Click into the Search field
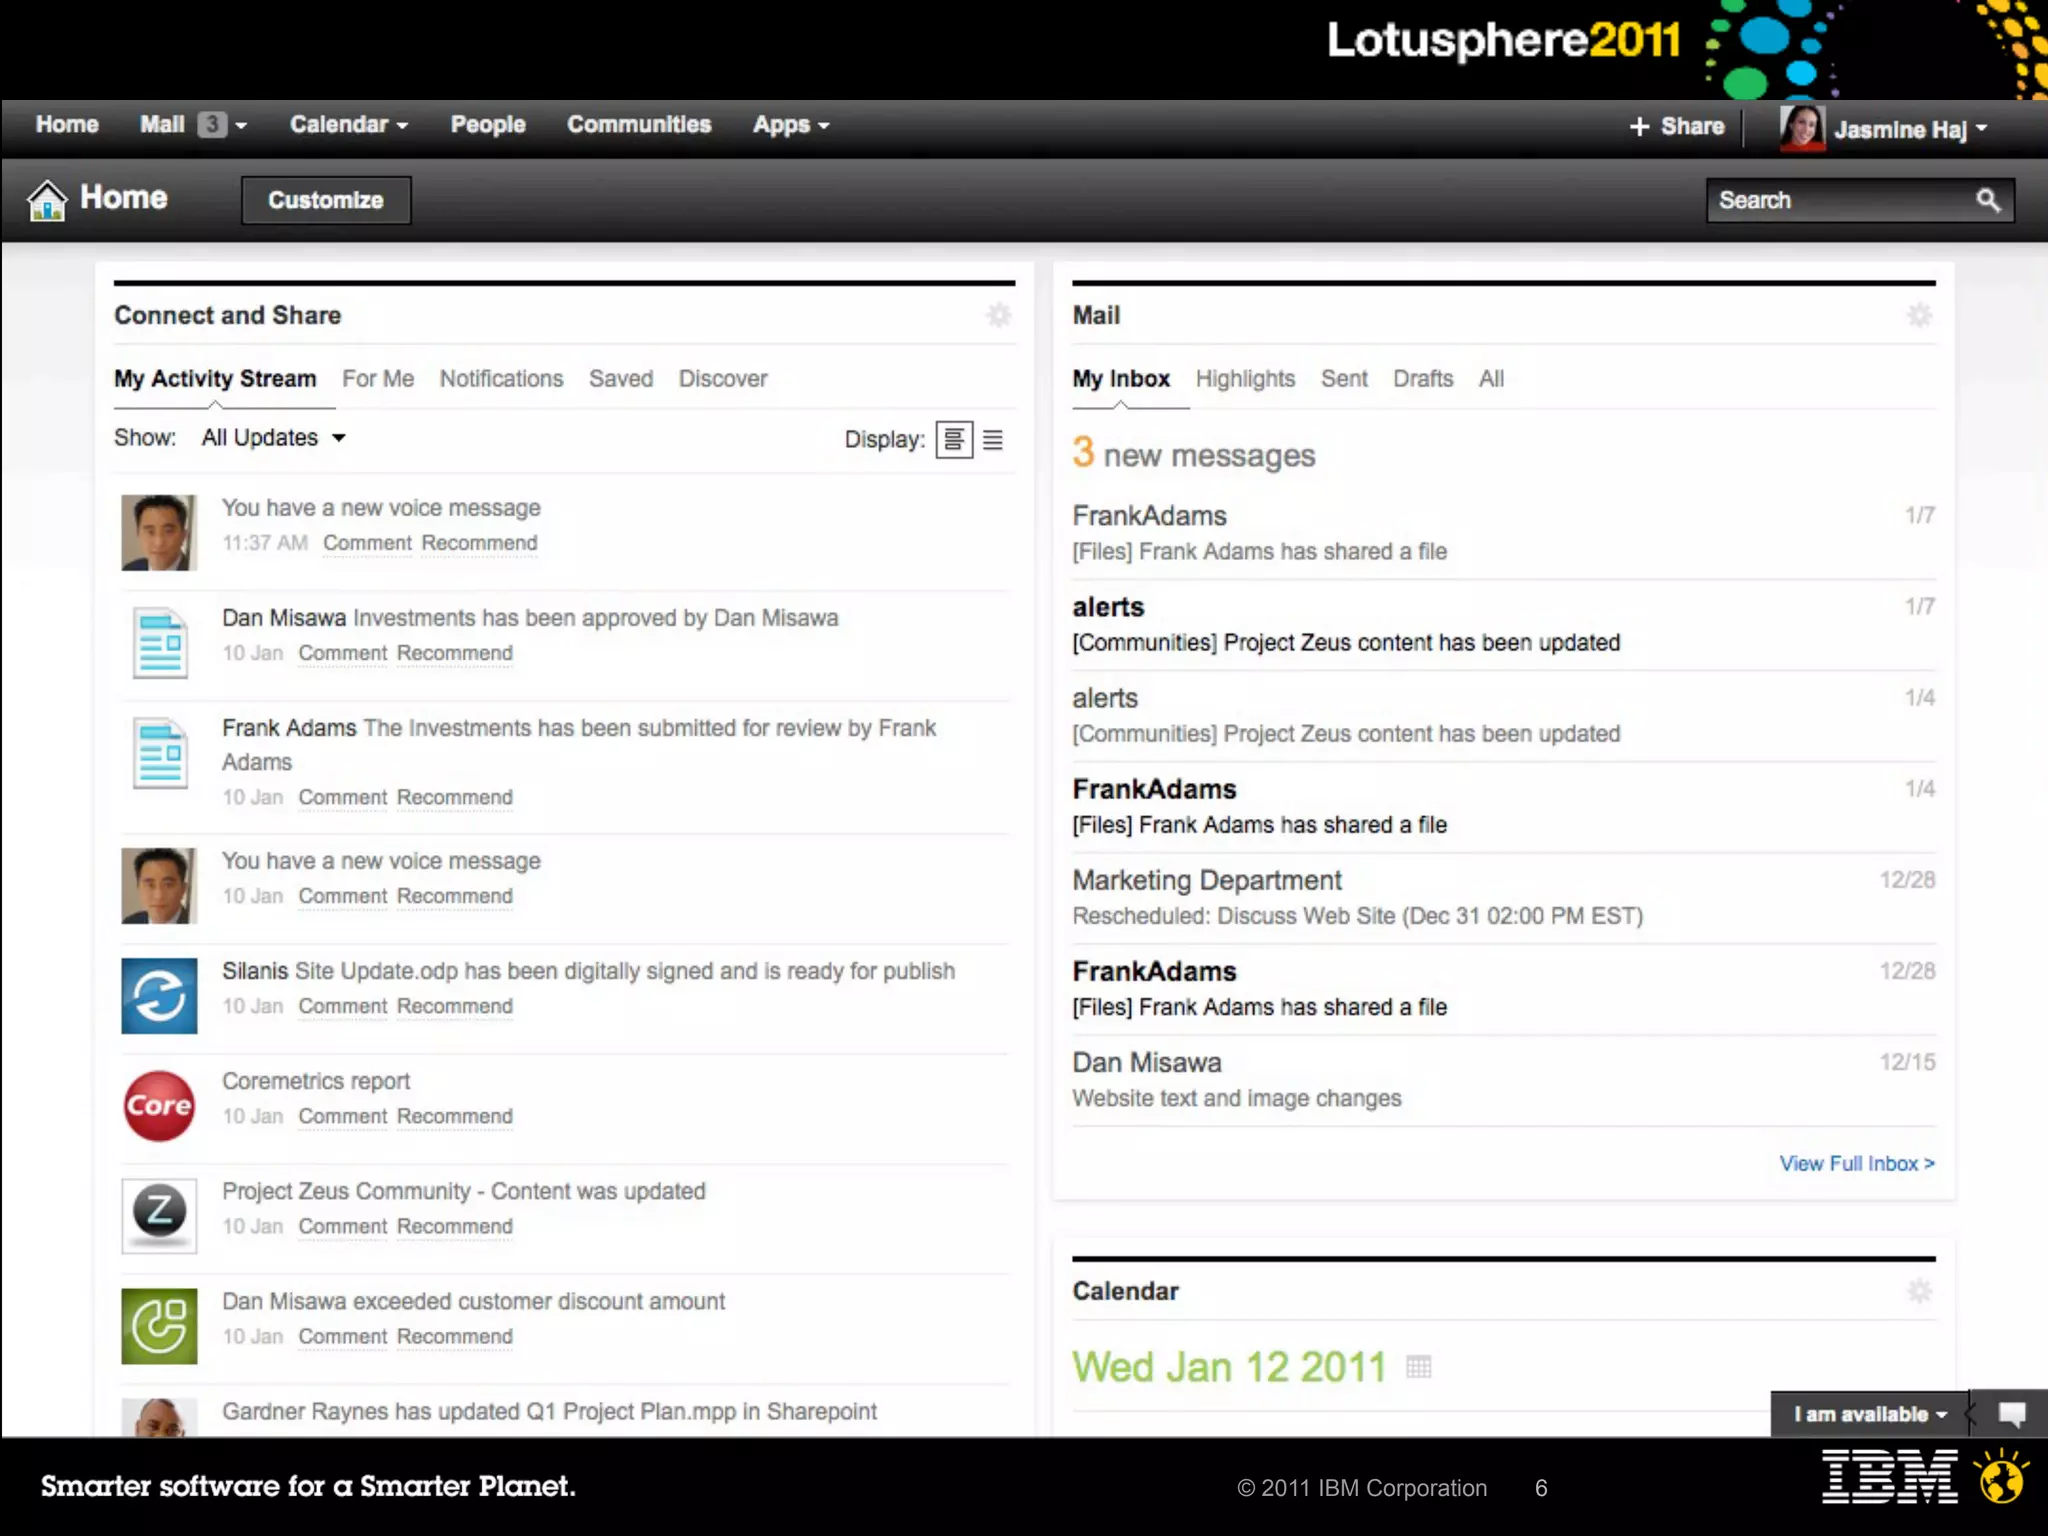Image resolution: width=2048 pixels, height=1536 pixels. click(1838, 201)
